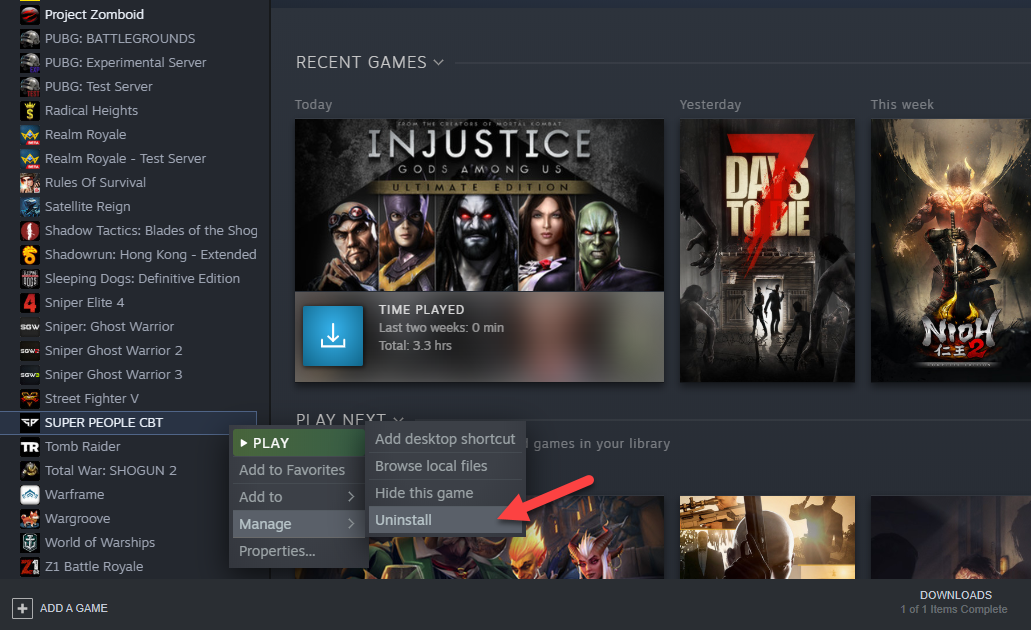Click the "1 of 1 Items Complete" status
The width and height of the screenshot is (1031, 630).
coord(953,610)
